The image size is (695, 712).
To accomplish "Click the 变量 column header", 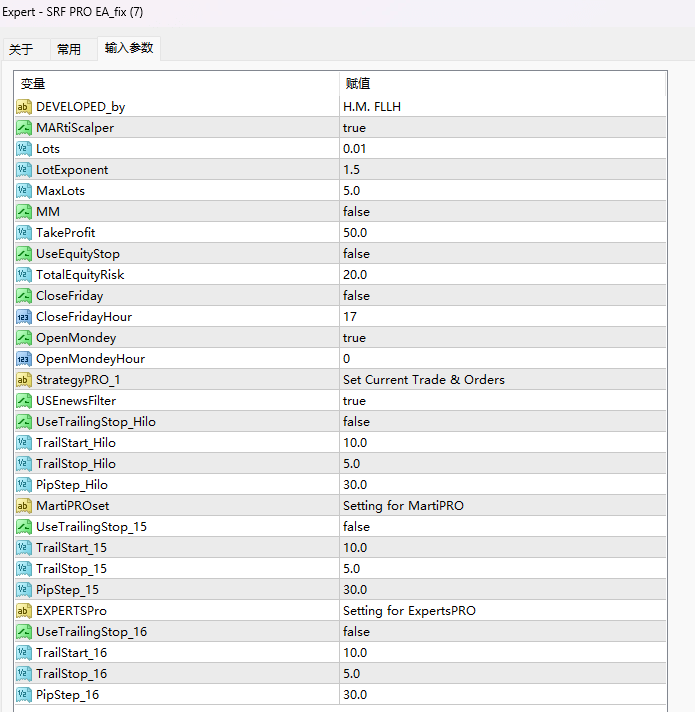I will click(x=177, y=84).
